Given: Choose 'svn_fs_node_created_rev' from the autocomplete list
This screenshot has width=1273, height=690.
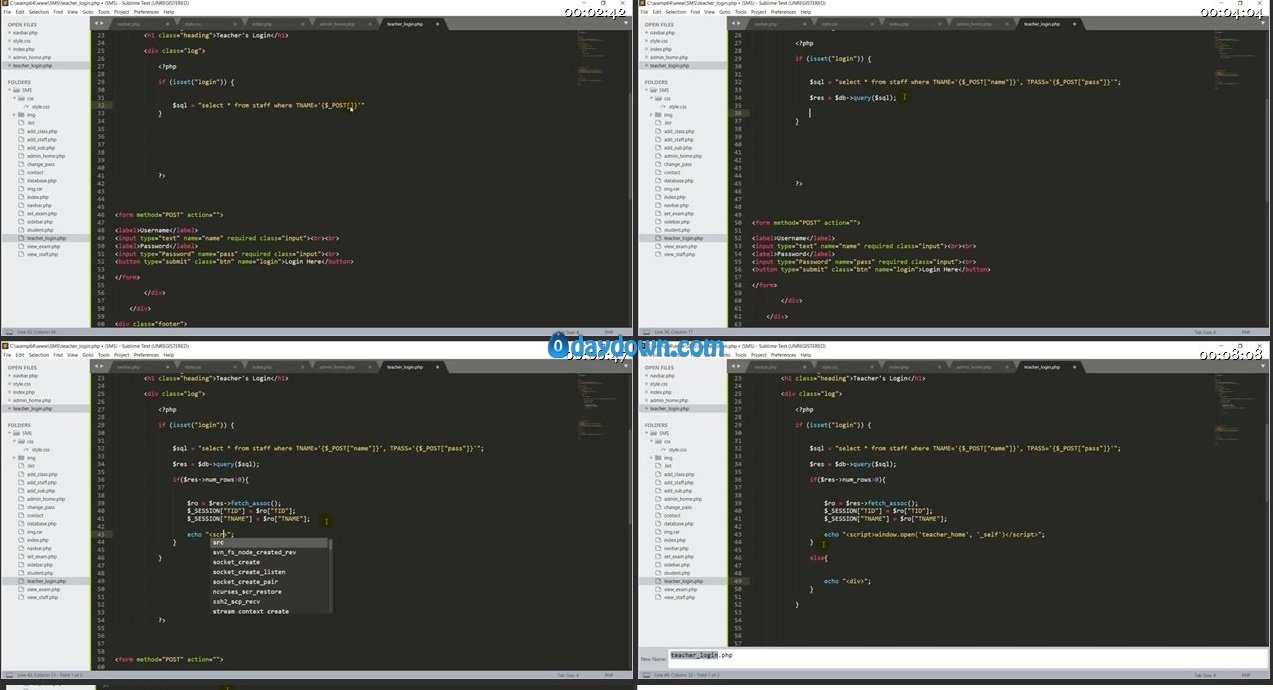Looking at the screenshot, I should click(x=269, y=552).
